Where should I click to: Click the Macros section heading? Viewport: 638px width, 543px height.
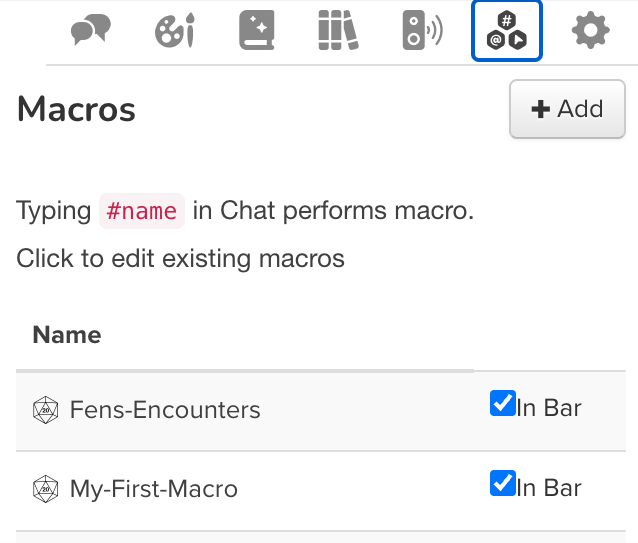pos(76,109)
